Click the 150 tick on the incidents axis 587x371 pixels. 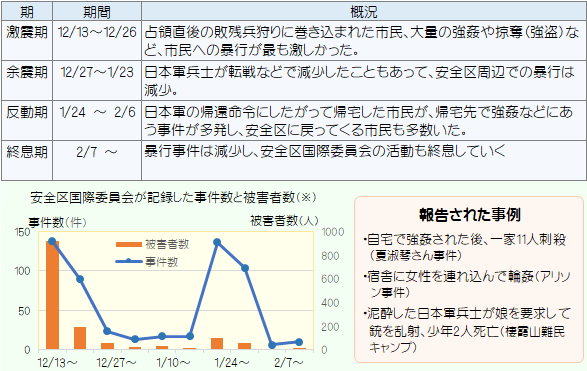pos(22,232)
